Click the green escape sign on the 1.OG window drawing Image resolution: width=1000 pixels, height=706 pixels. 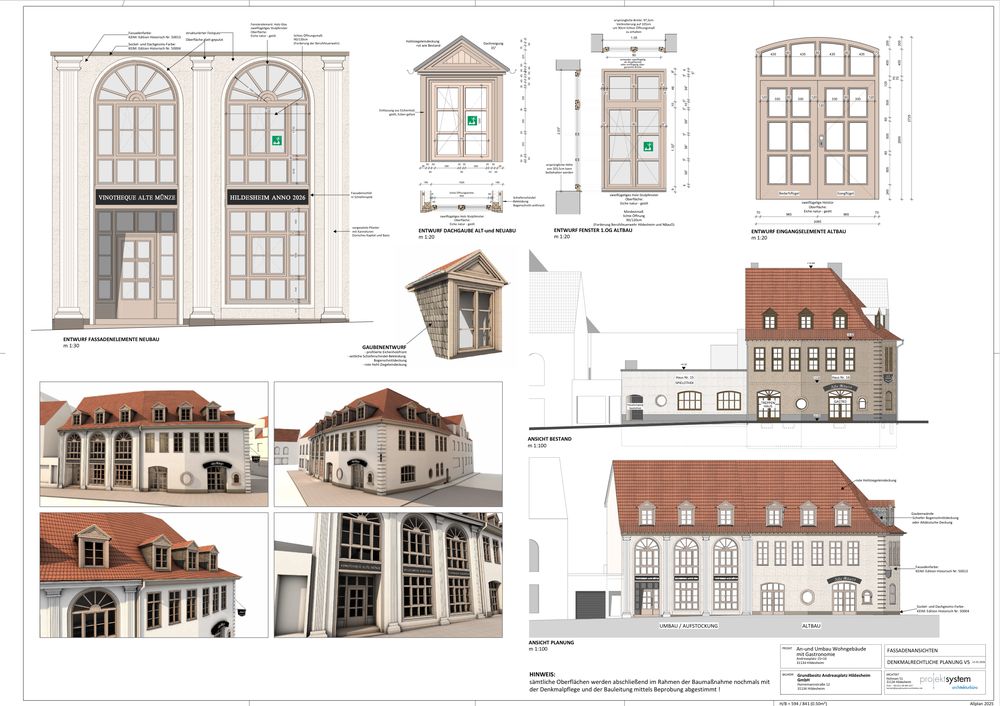(648, 147)
